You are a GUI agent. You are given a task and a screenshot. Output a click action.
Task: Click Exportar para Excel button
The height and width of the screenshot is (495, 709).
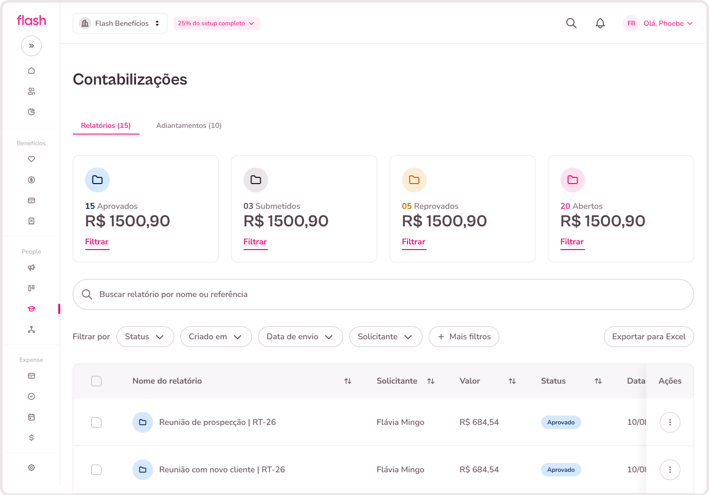coord(649,337)
